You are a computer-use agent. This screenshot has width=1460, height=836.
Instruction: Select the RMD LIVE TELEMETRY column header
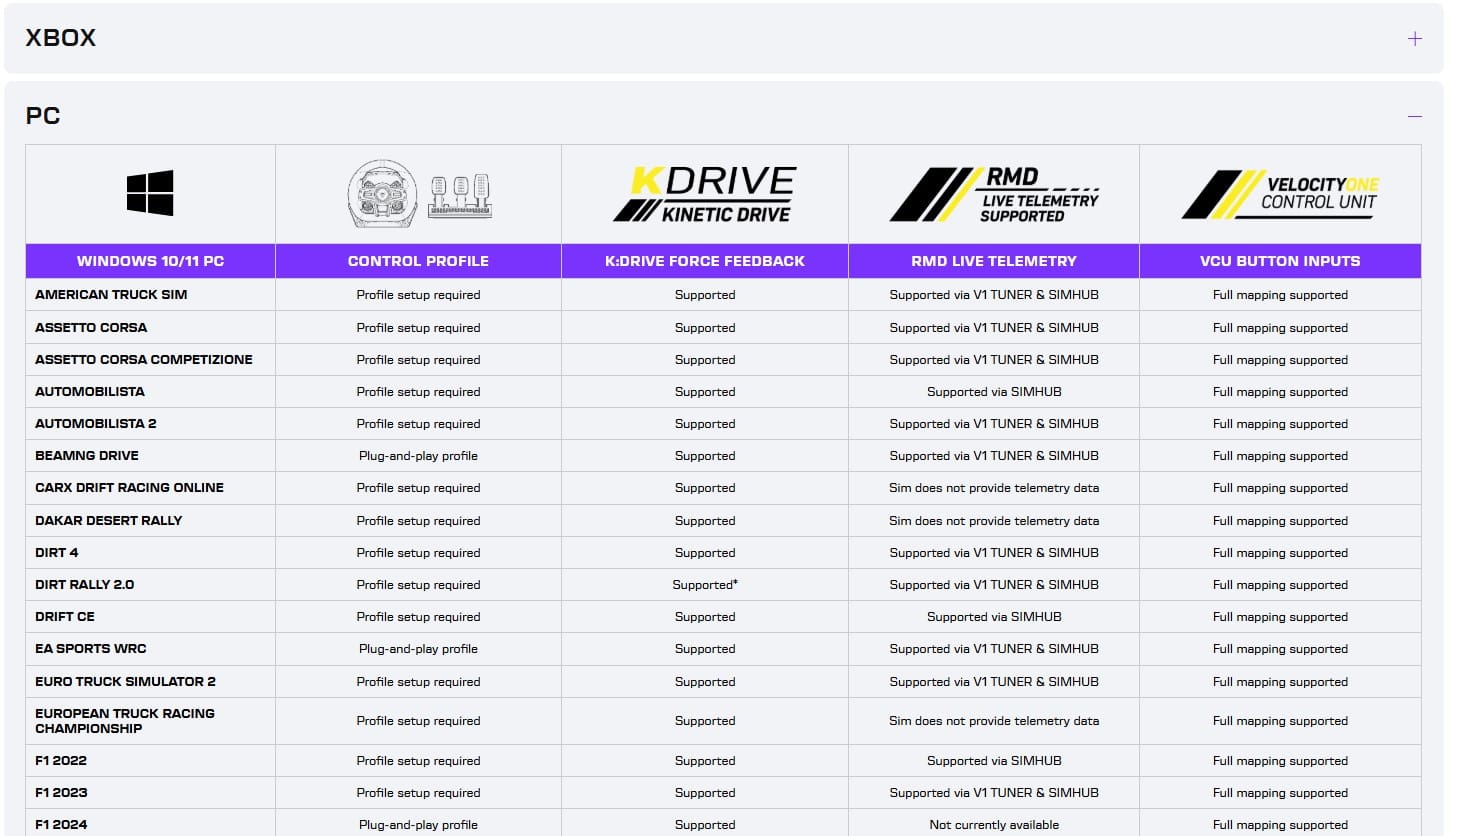[994, 261]
